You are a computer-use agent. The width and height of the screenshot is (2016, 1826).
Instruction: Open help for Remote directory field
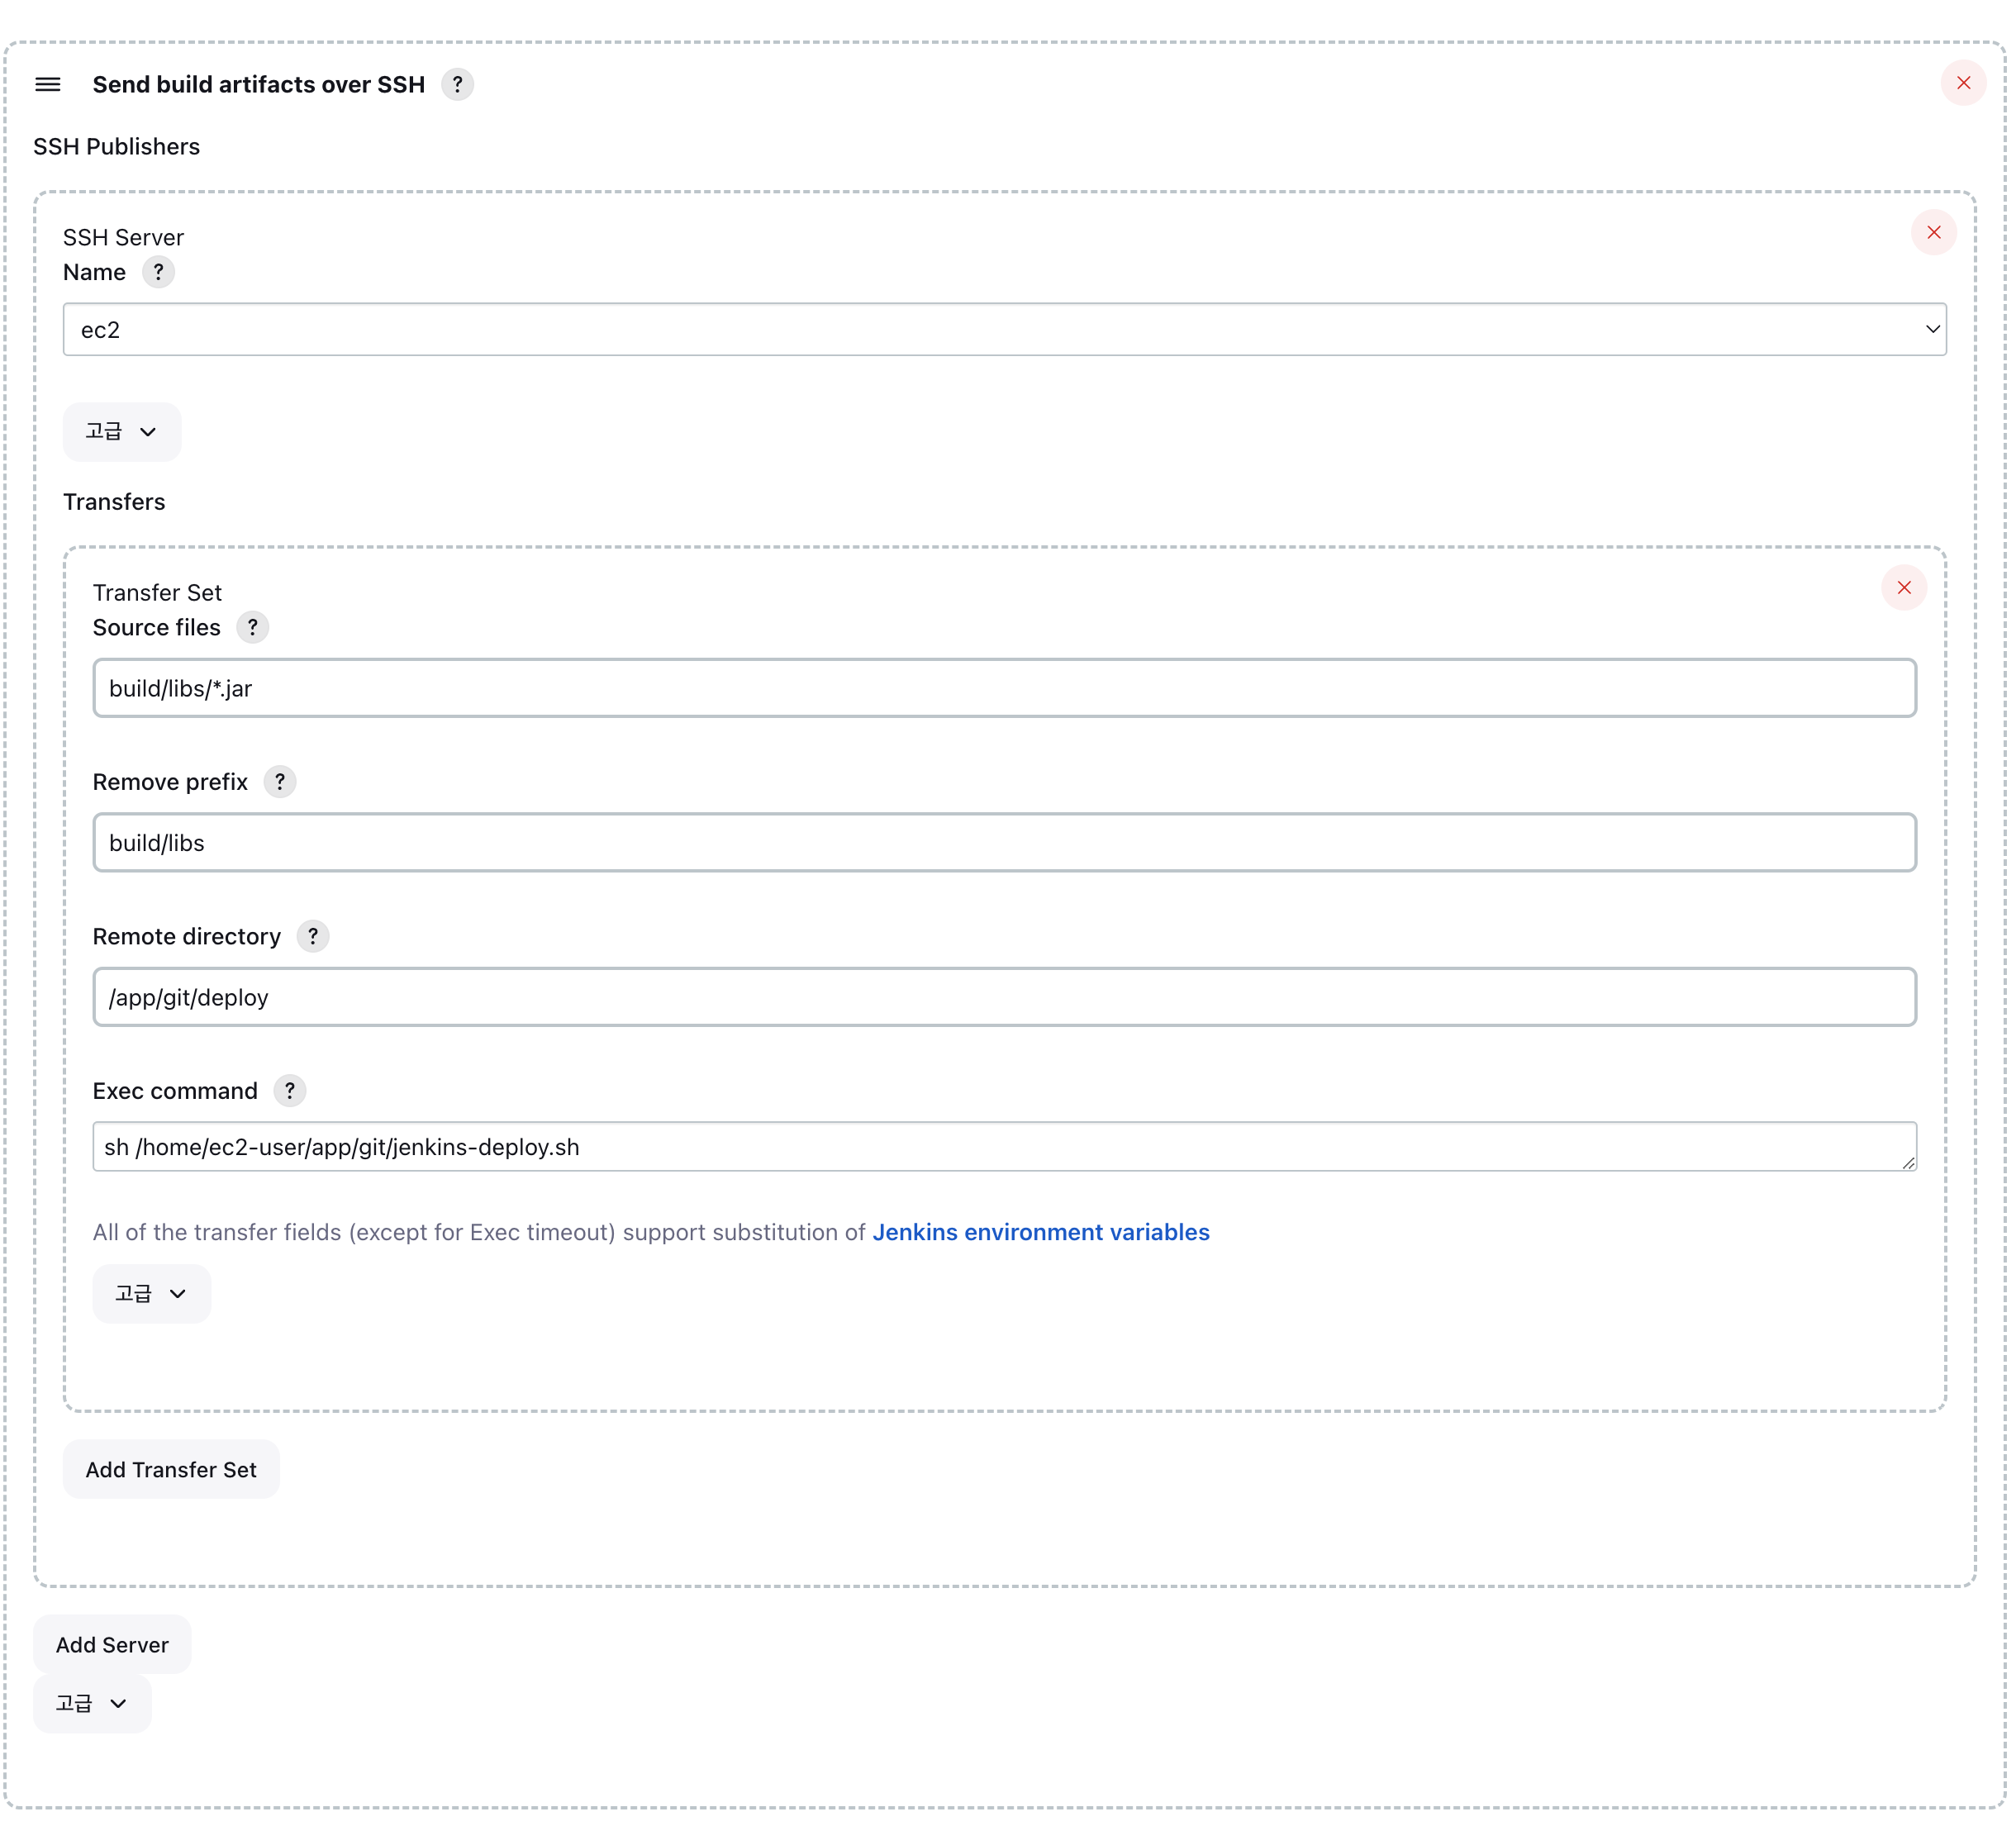point(313,937)
